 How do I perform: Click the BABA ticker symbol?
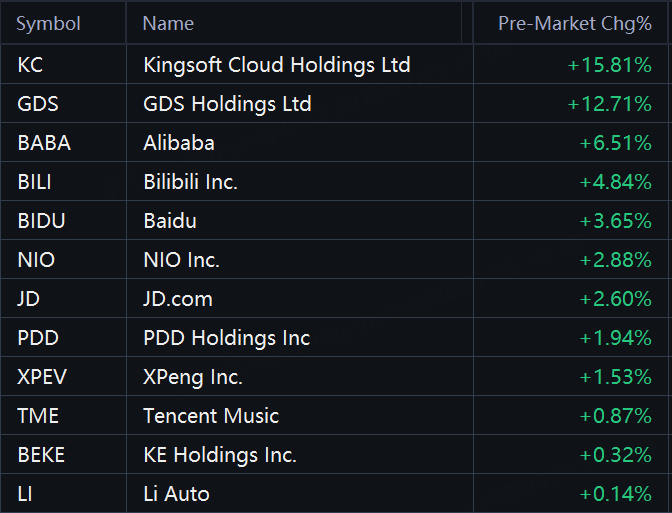44,143
